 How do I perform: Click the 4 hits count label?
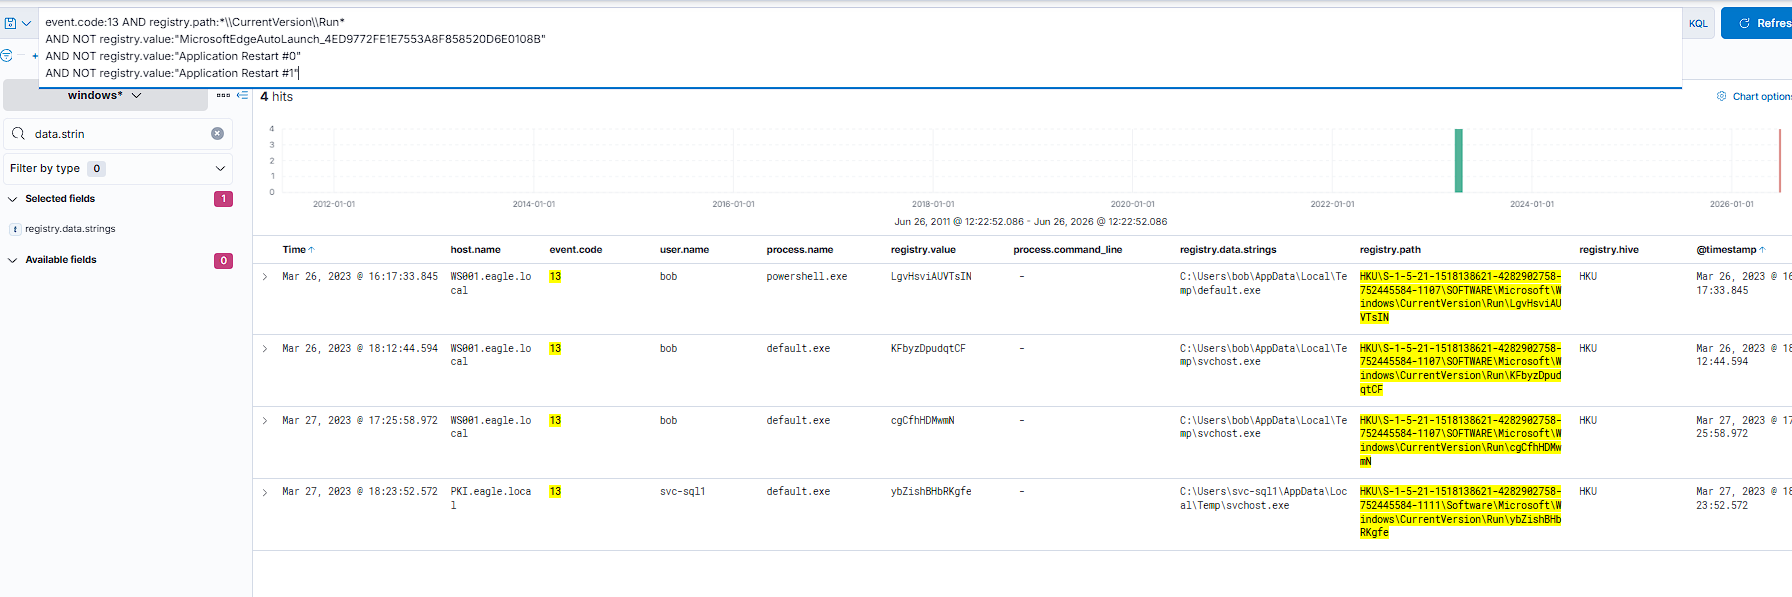(x=276, y=97)
